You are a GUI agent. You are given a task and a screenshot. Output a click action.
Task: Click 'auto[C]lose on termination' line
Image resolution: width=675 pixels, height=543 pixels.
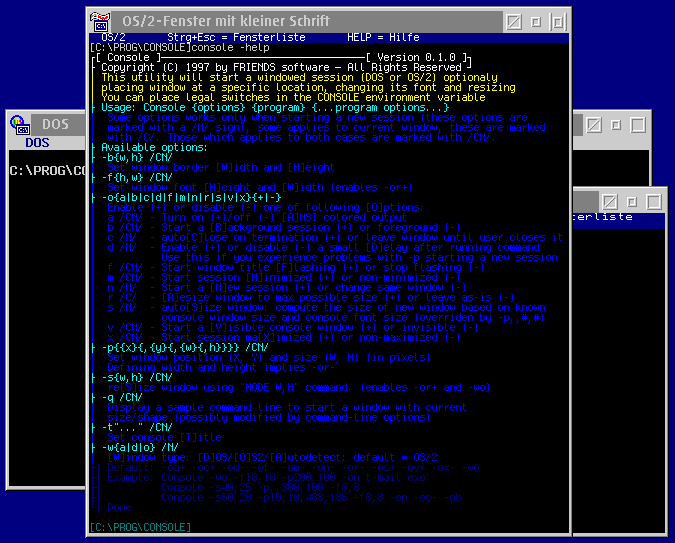[x=335, y=238]
